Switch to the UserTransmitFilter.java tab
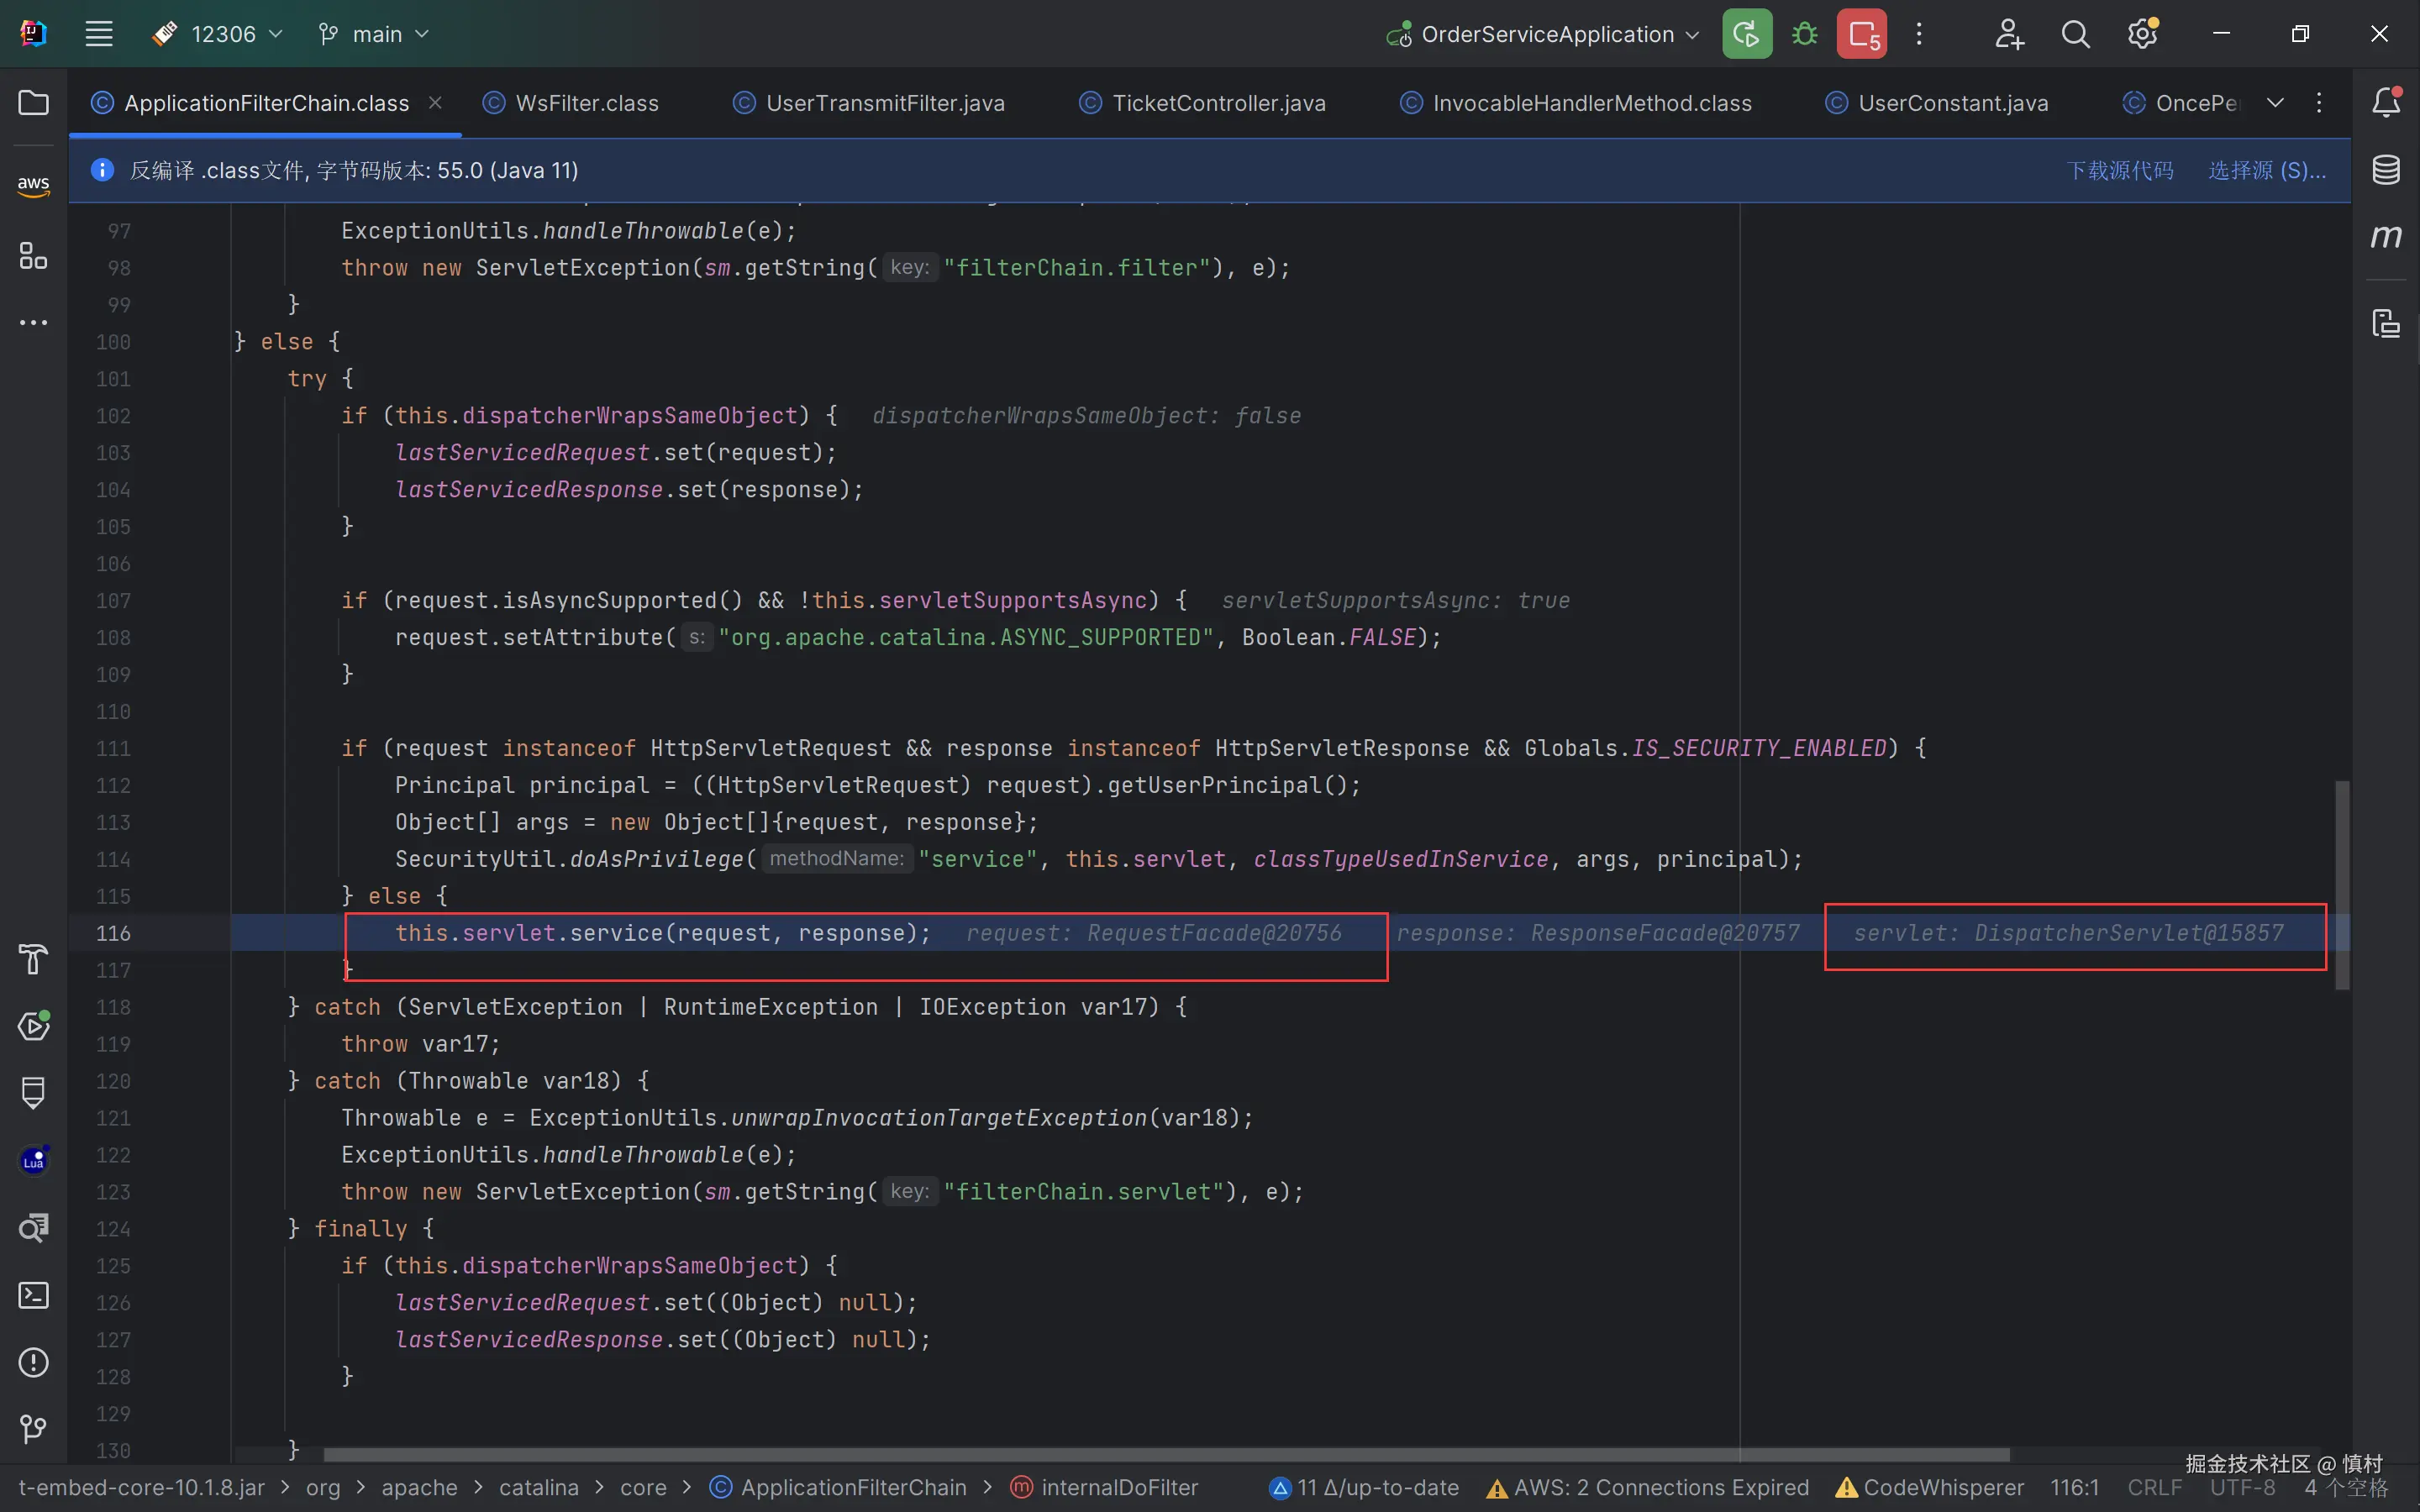 (884, 103)
